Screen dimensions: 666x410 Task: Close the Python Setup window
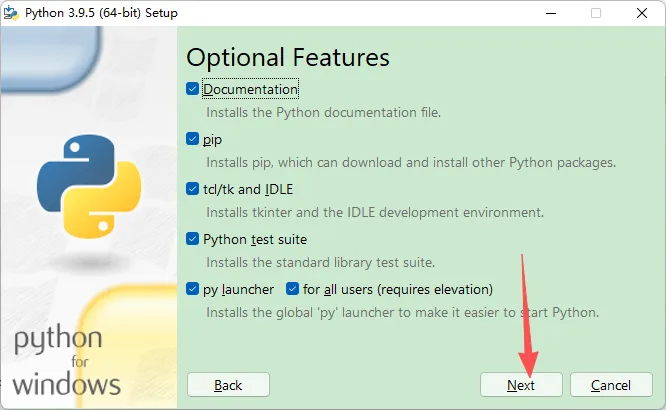point(642,13)
